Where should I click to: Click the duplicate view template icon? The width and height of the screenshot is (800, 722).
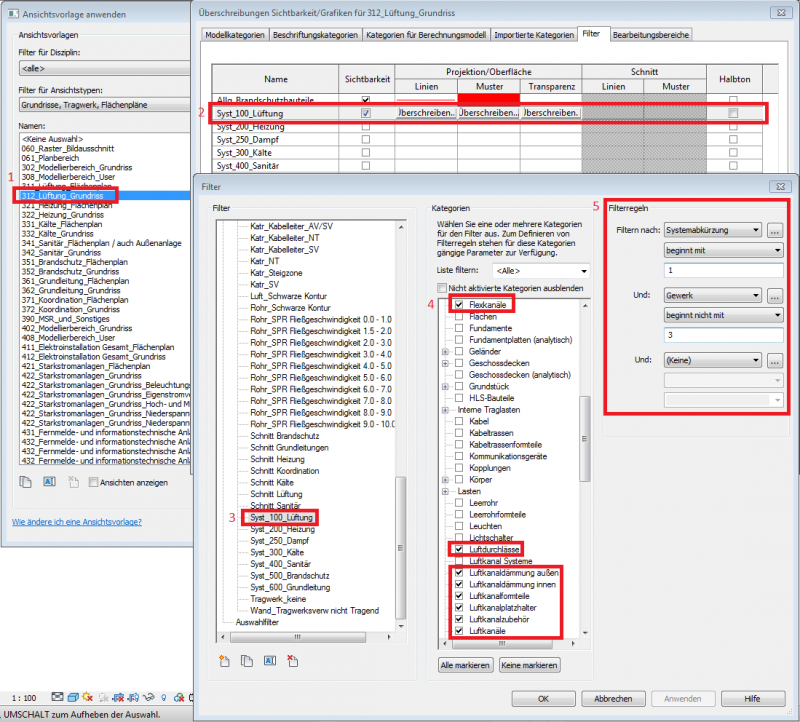point(24,481)
